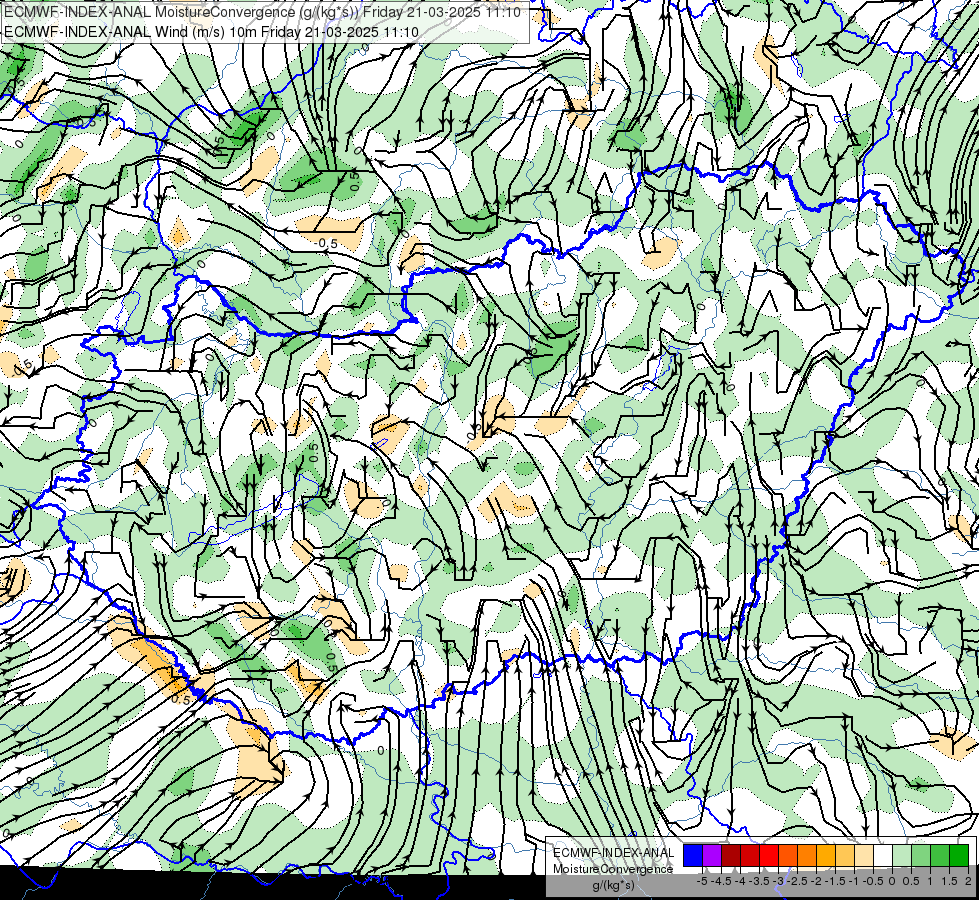Click the purple legend swatch
Image resolution: width=979 pixels, height=900 pixels.
click(712, 856)
